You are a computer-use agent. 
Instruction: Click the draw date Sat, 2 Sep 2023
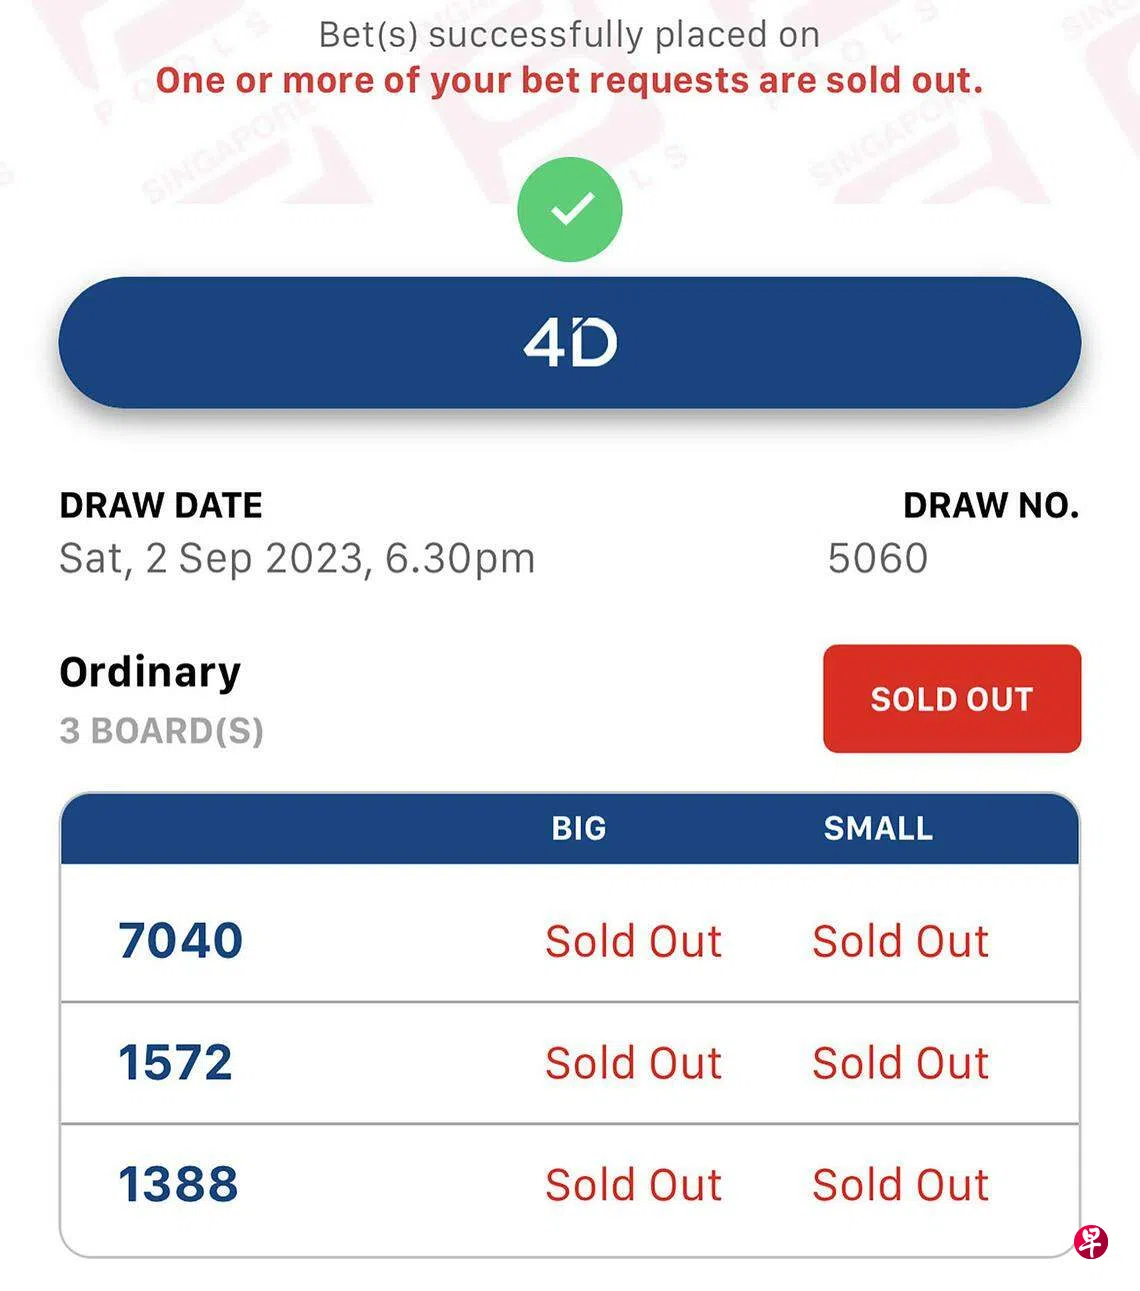(x=297, y=558)
